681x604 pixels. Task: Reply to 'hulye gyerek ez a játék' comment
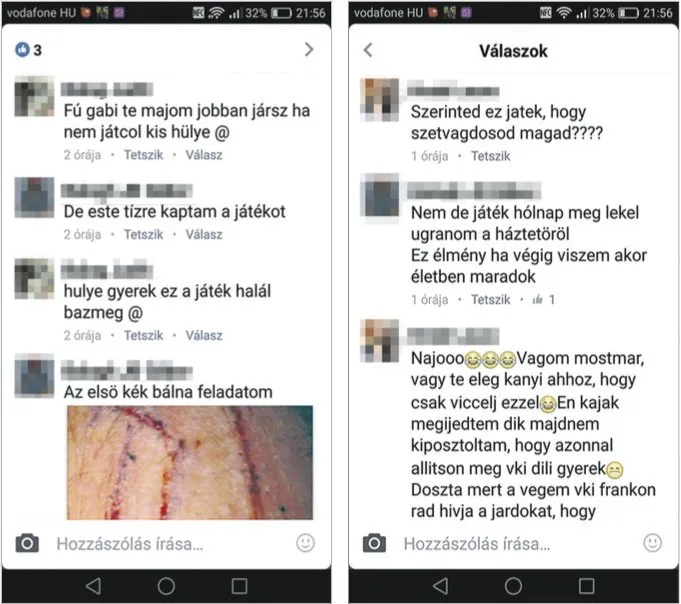(204, 336)
